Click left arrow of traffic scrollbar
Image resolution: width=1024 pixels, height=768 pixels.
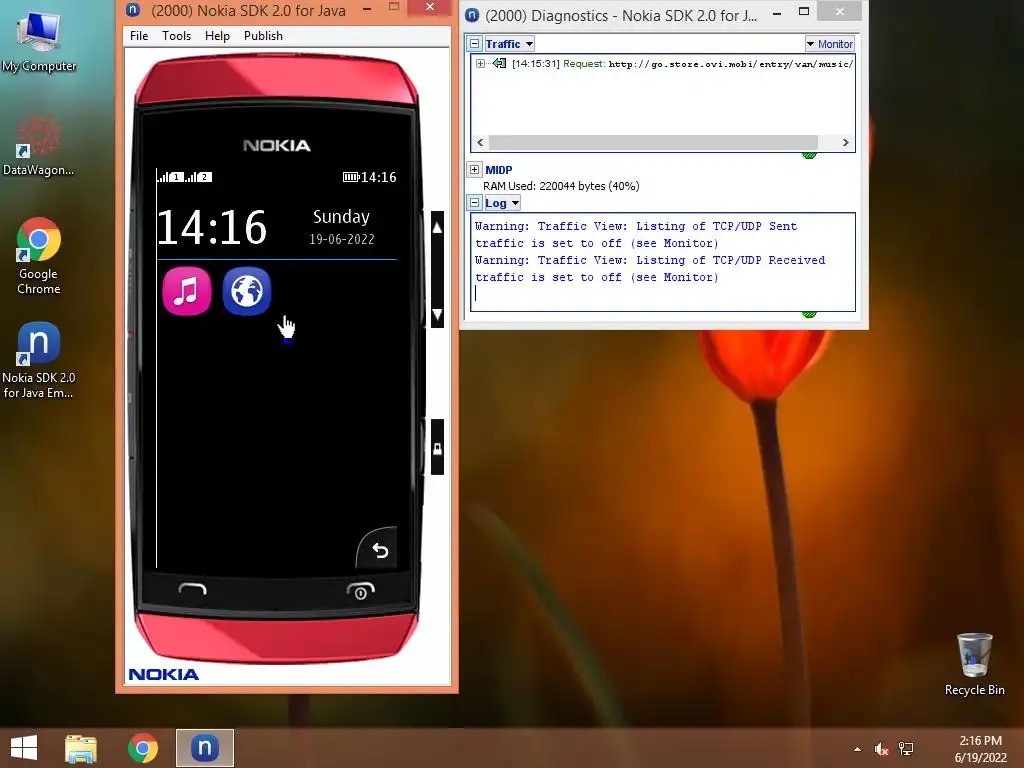[x=481, y=142]
